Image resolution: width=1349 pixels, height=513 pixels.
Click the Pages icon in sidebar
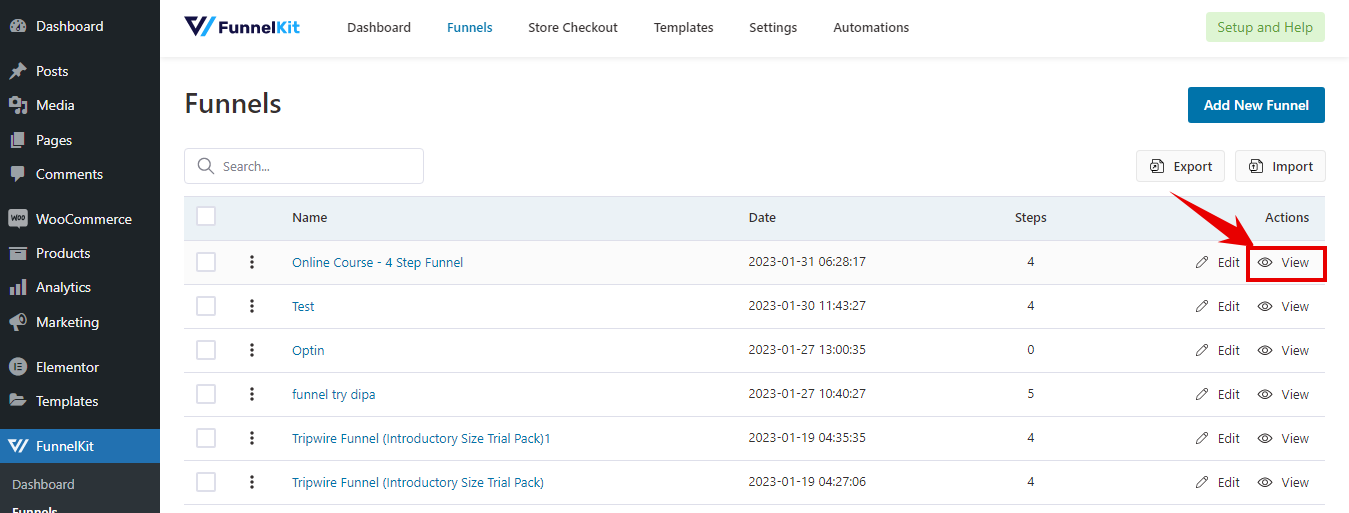tap(18, 140)
